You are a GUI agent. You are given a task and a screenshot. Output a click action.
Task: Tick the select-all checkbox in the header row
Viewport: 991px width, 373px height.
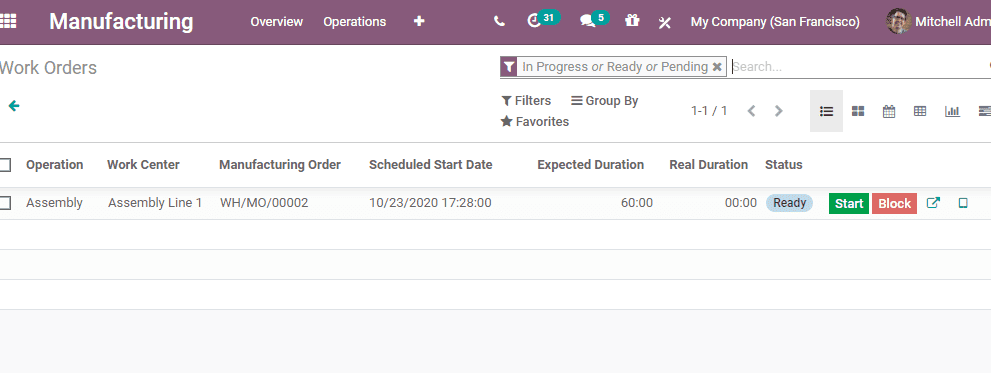(5, 165)
